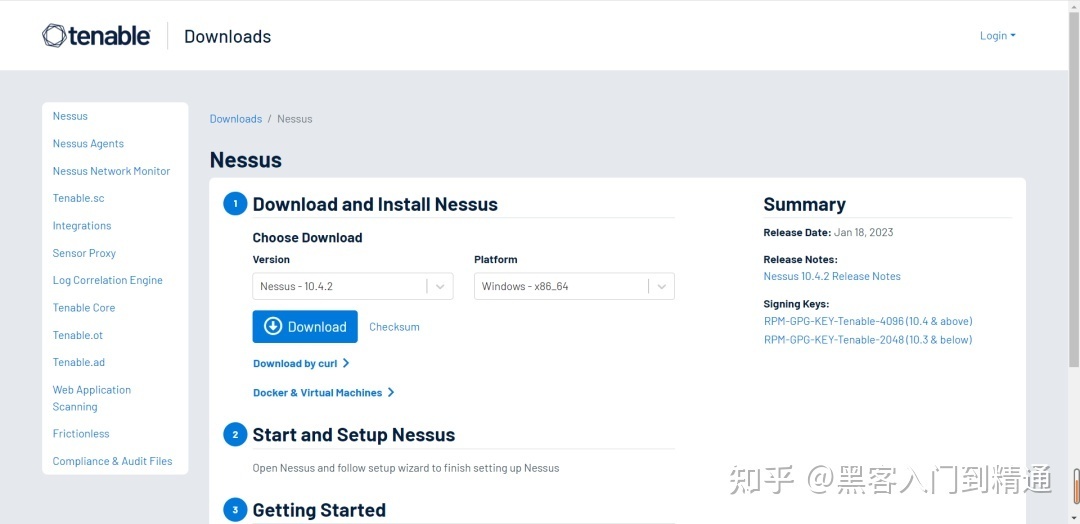Image resolution: width=1080 pixels, height=524 pixels.
Task: Click the Downloads title in the header
Action: coord(227,36)
